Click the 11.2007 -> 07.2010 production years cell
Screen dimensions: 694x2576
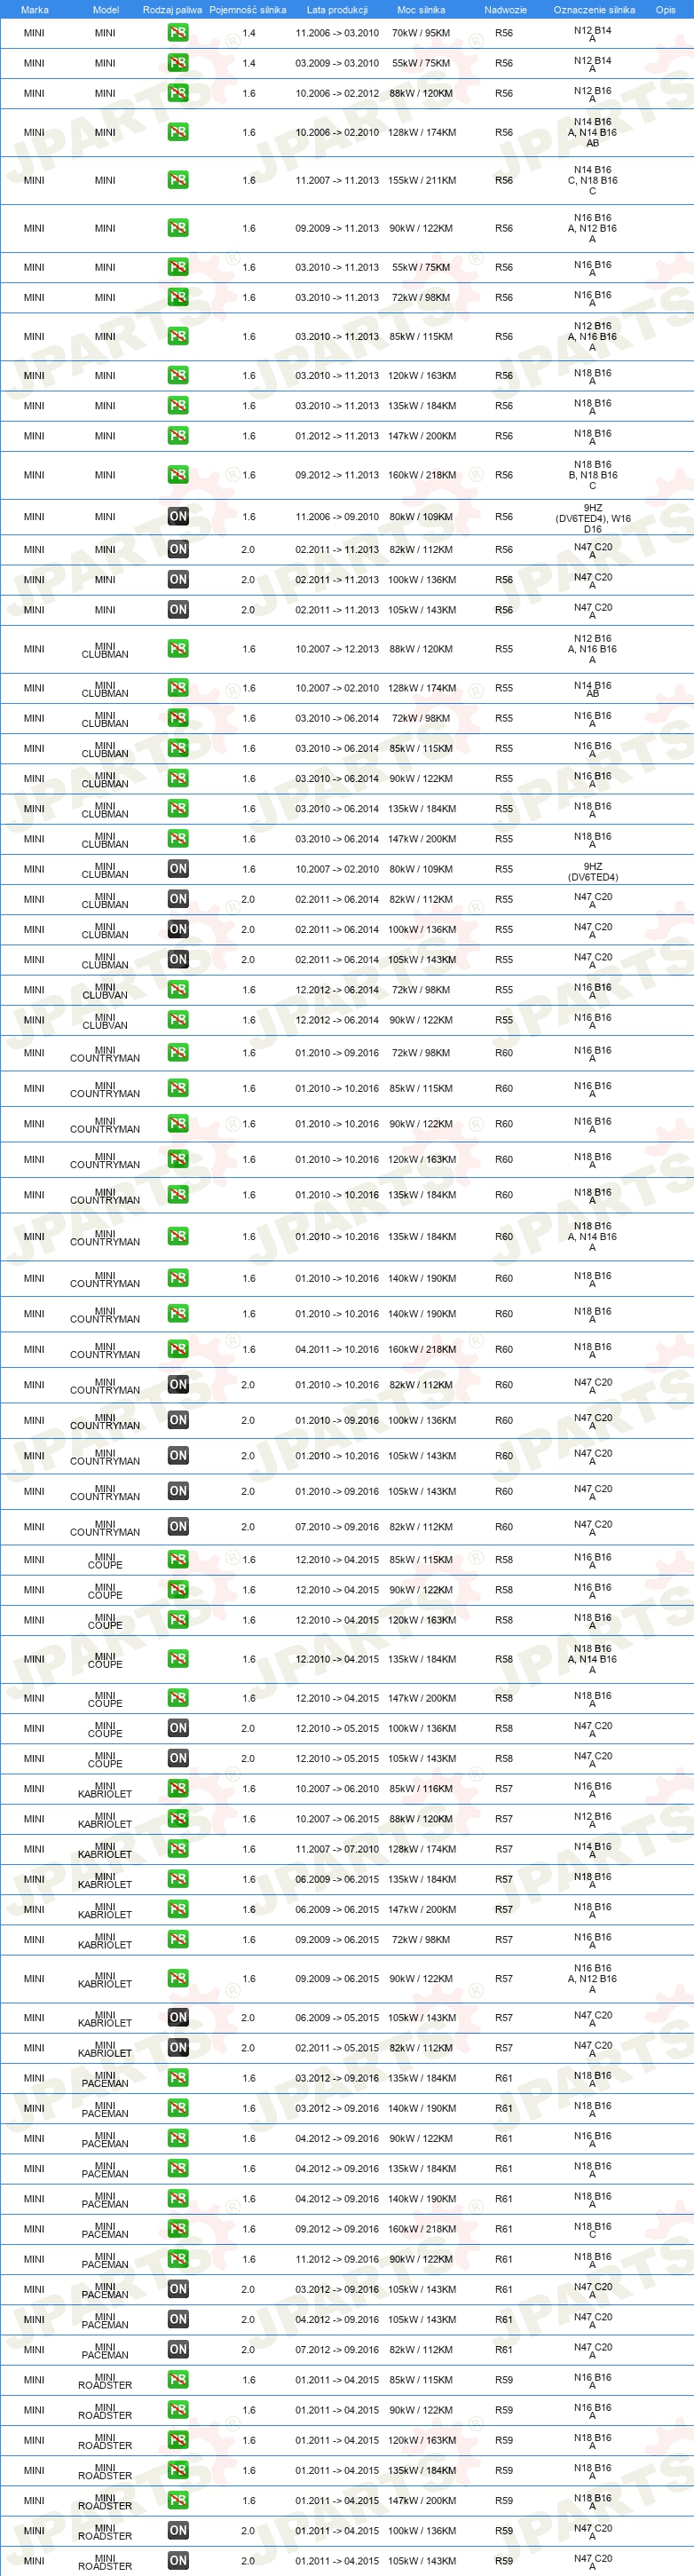click(x=337, y=1849)
